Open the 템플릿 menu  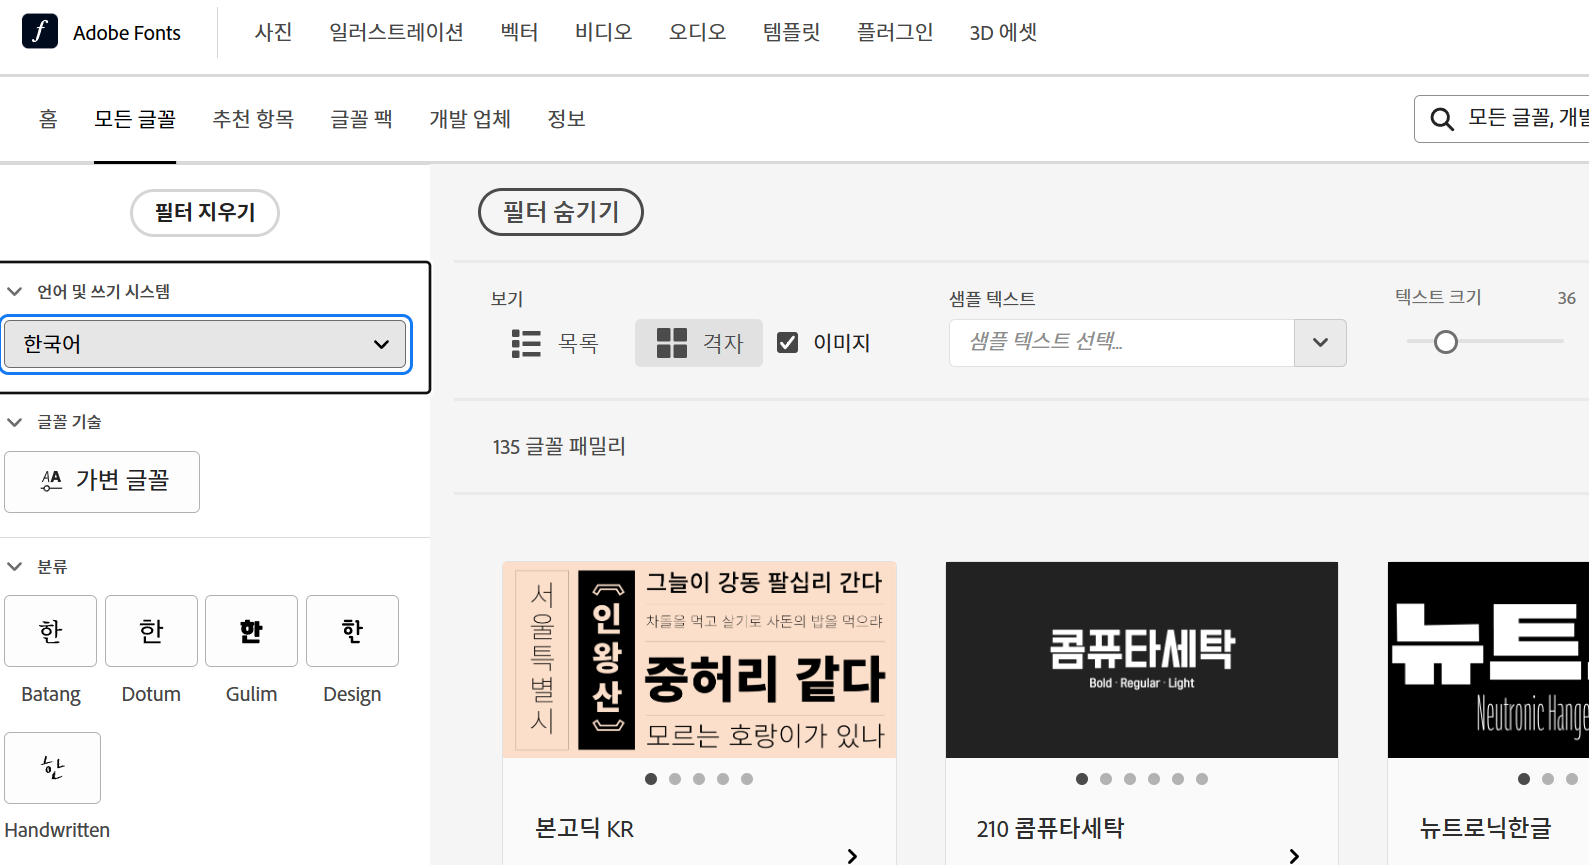point(792,32)
